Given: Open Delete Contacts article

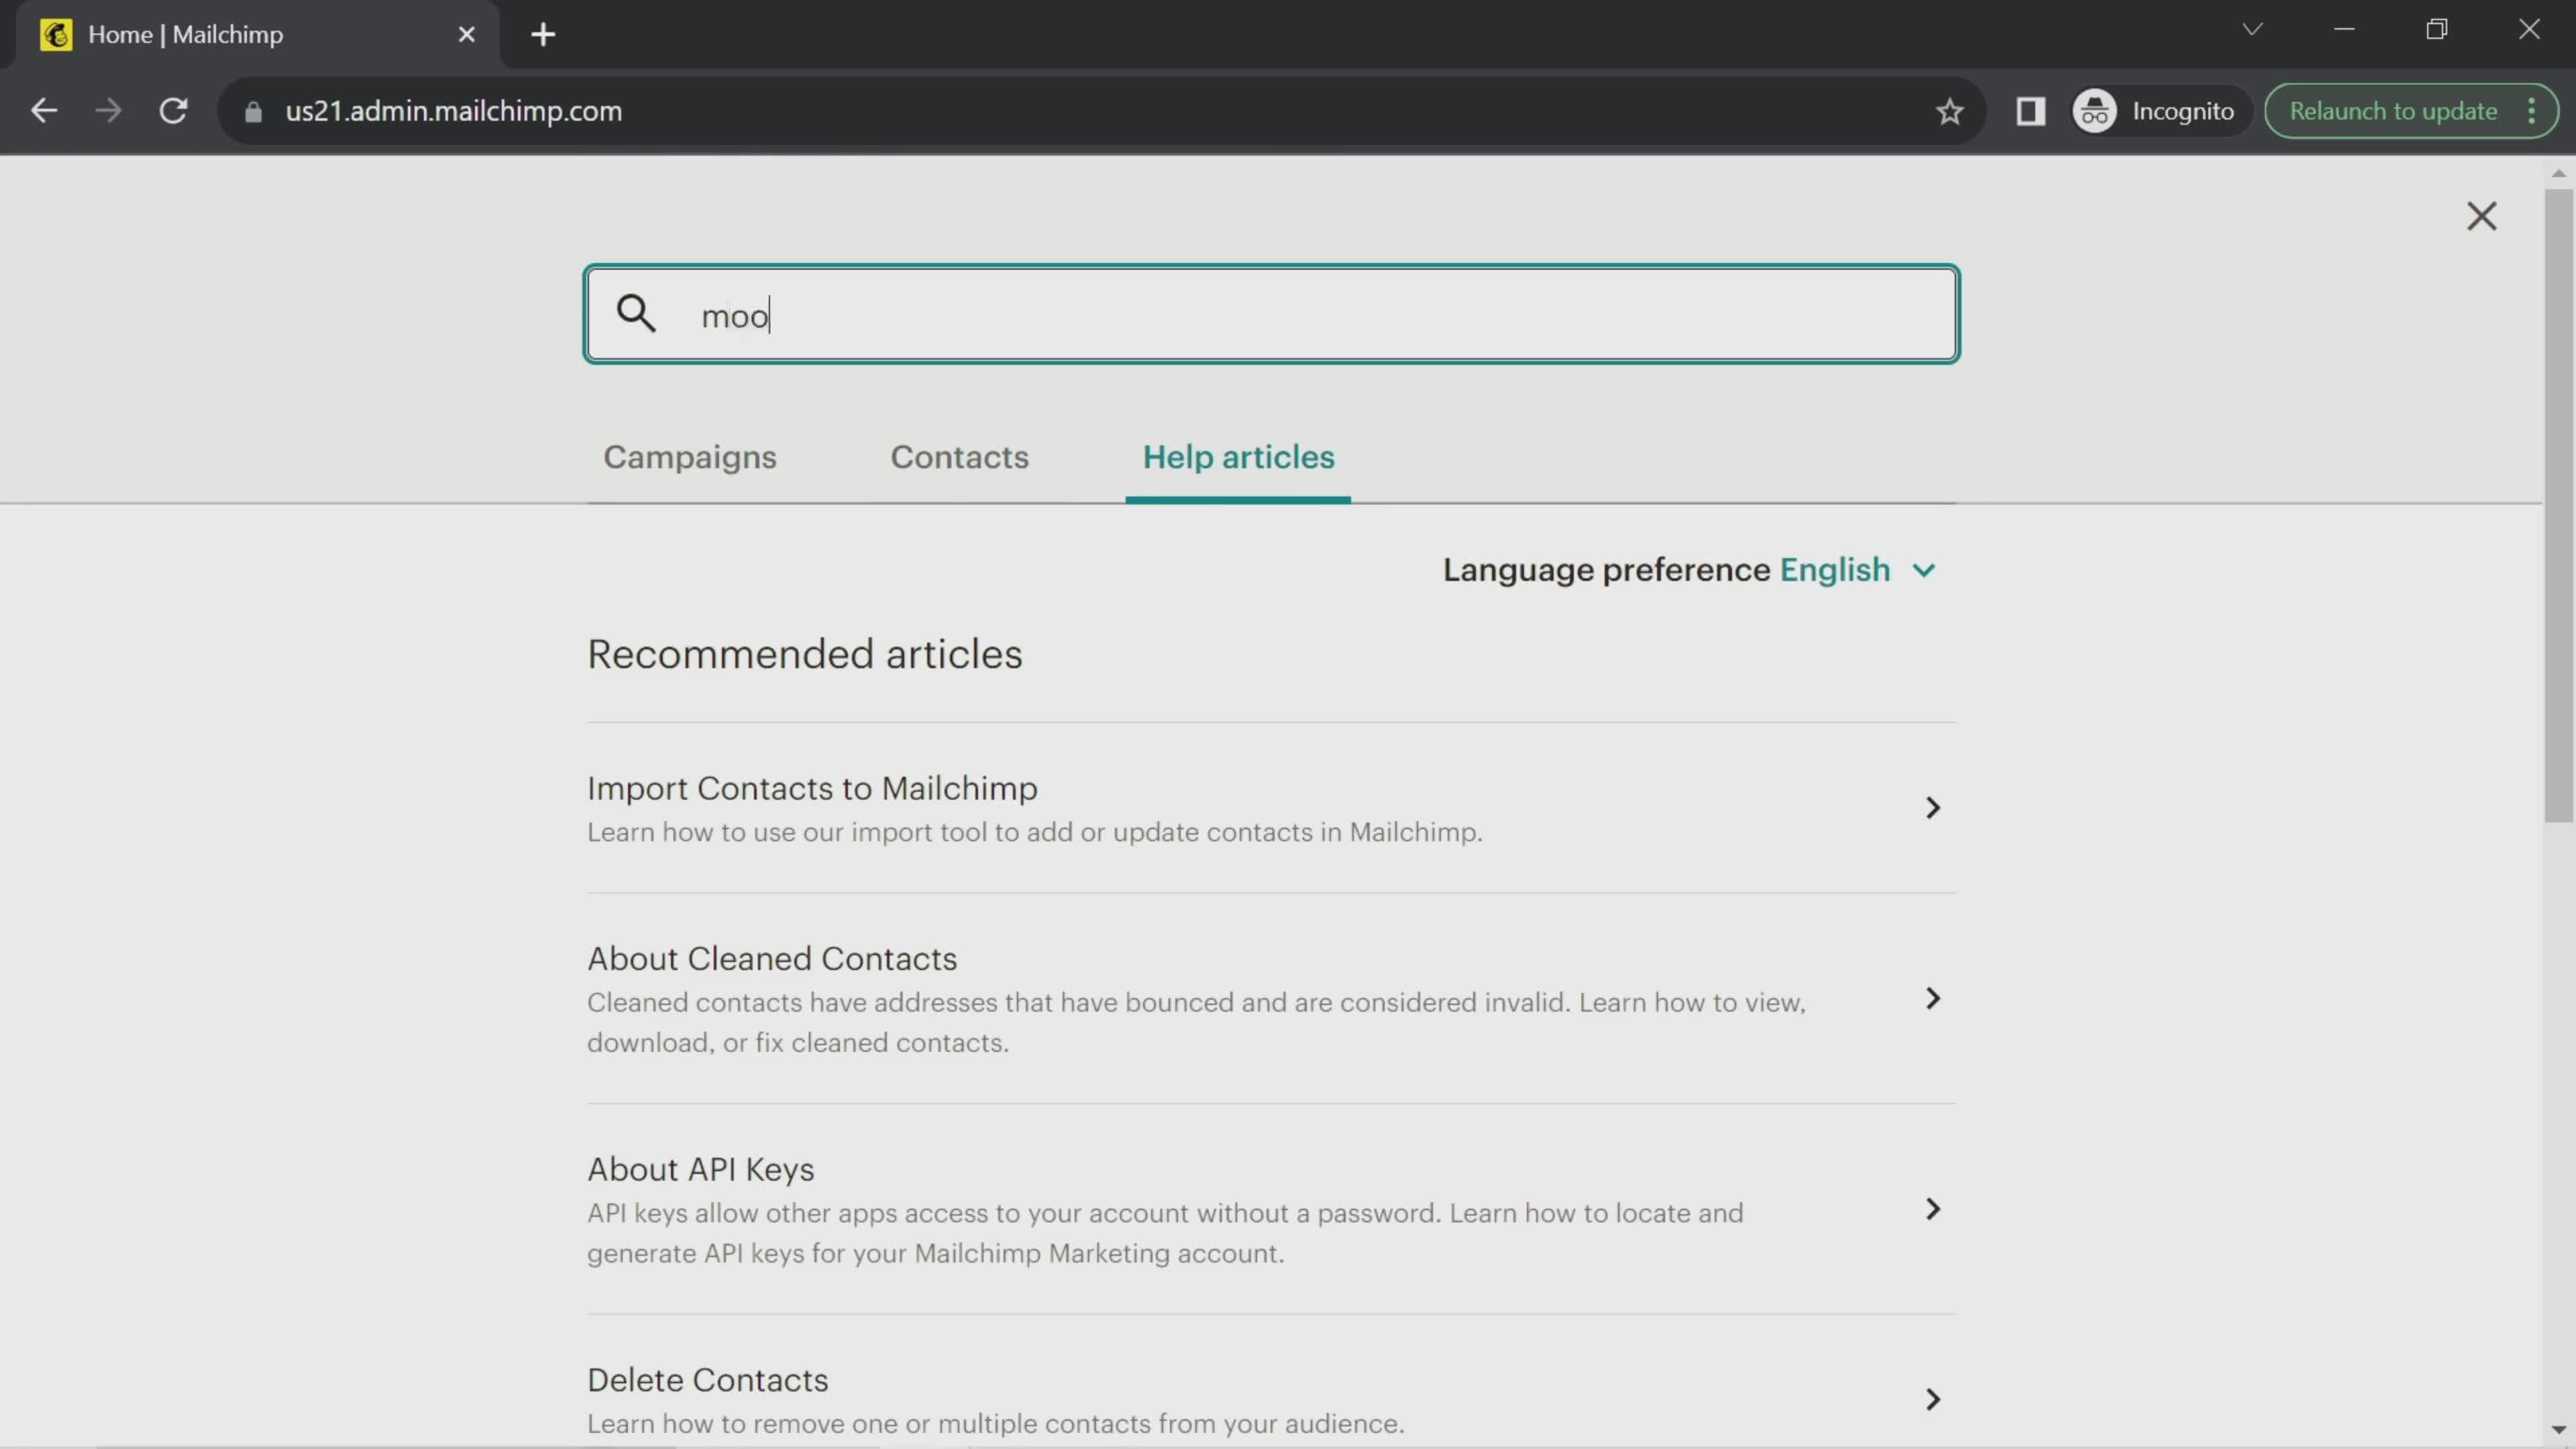Looking at the screenshot, I should tap(708, 1380).
